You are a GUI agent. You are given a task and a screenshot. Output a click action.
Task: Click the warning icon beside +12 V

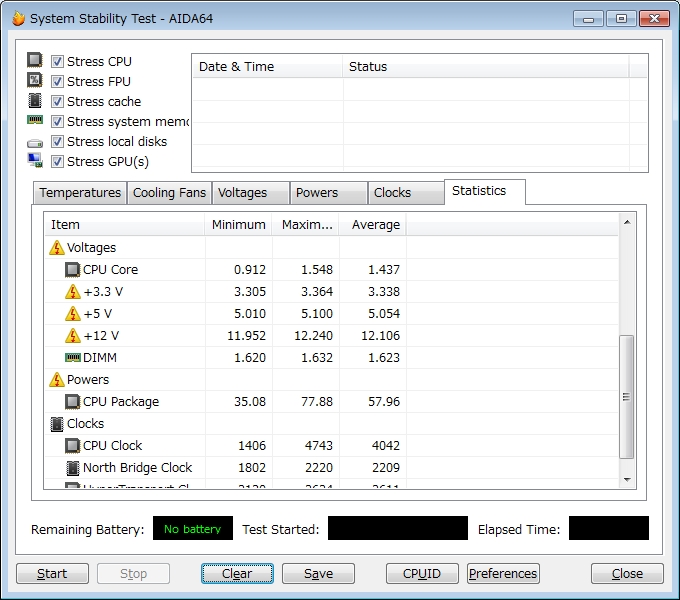click(72, 336)
